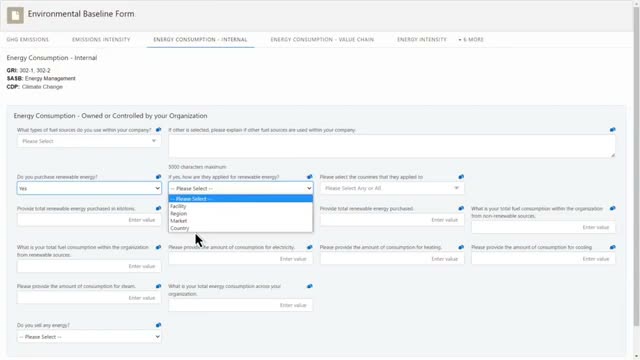Click comment icon beside consumption for heating
Image resolution: width=640 pixels, height=360 pixels.
point(461,247)
